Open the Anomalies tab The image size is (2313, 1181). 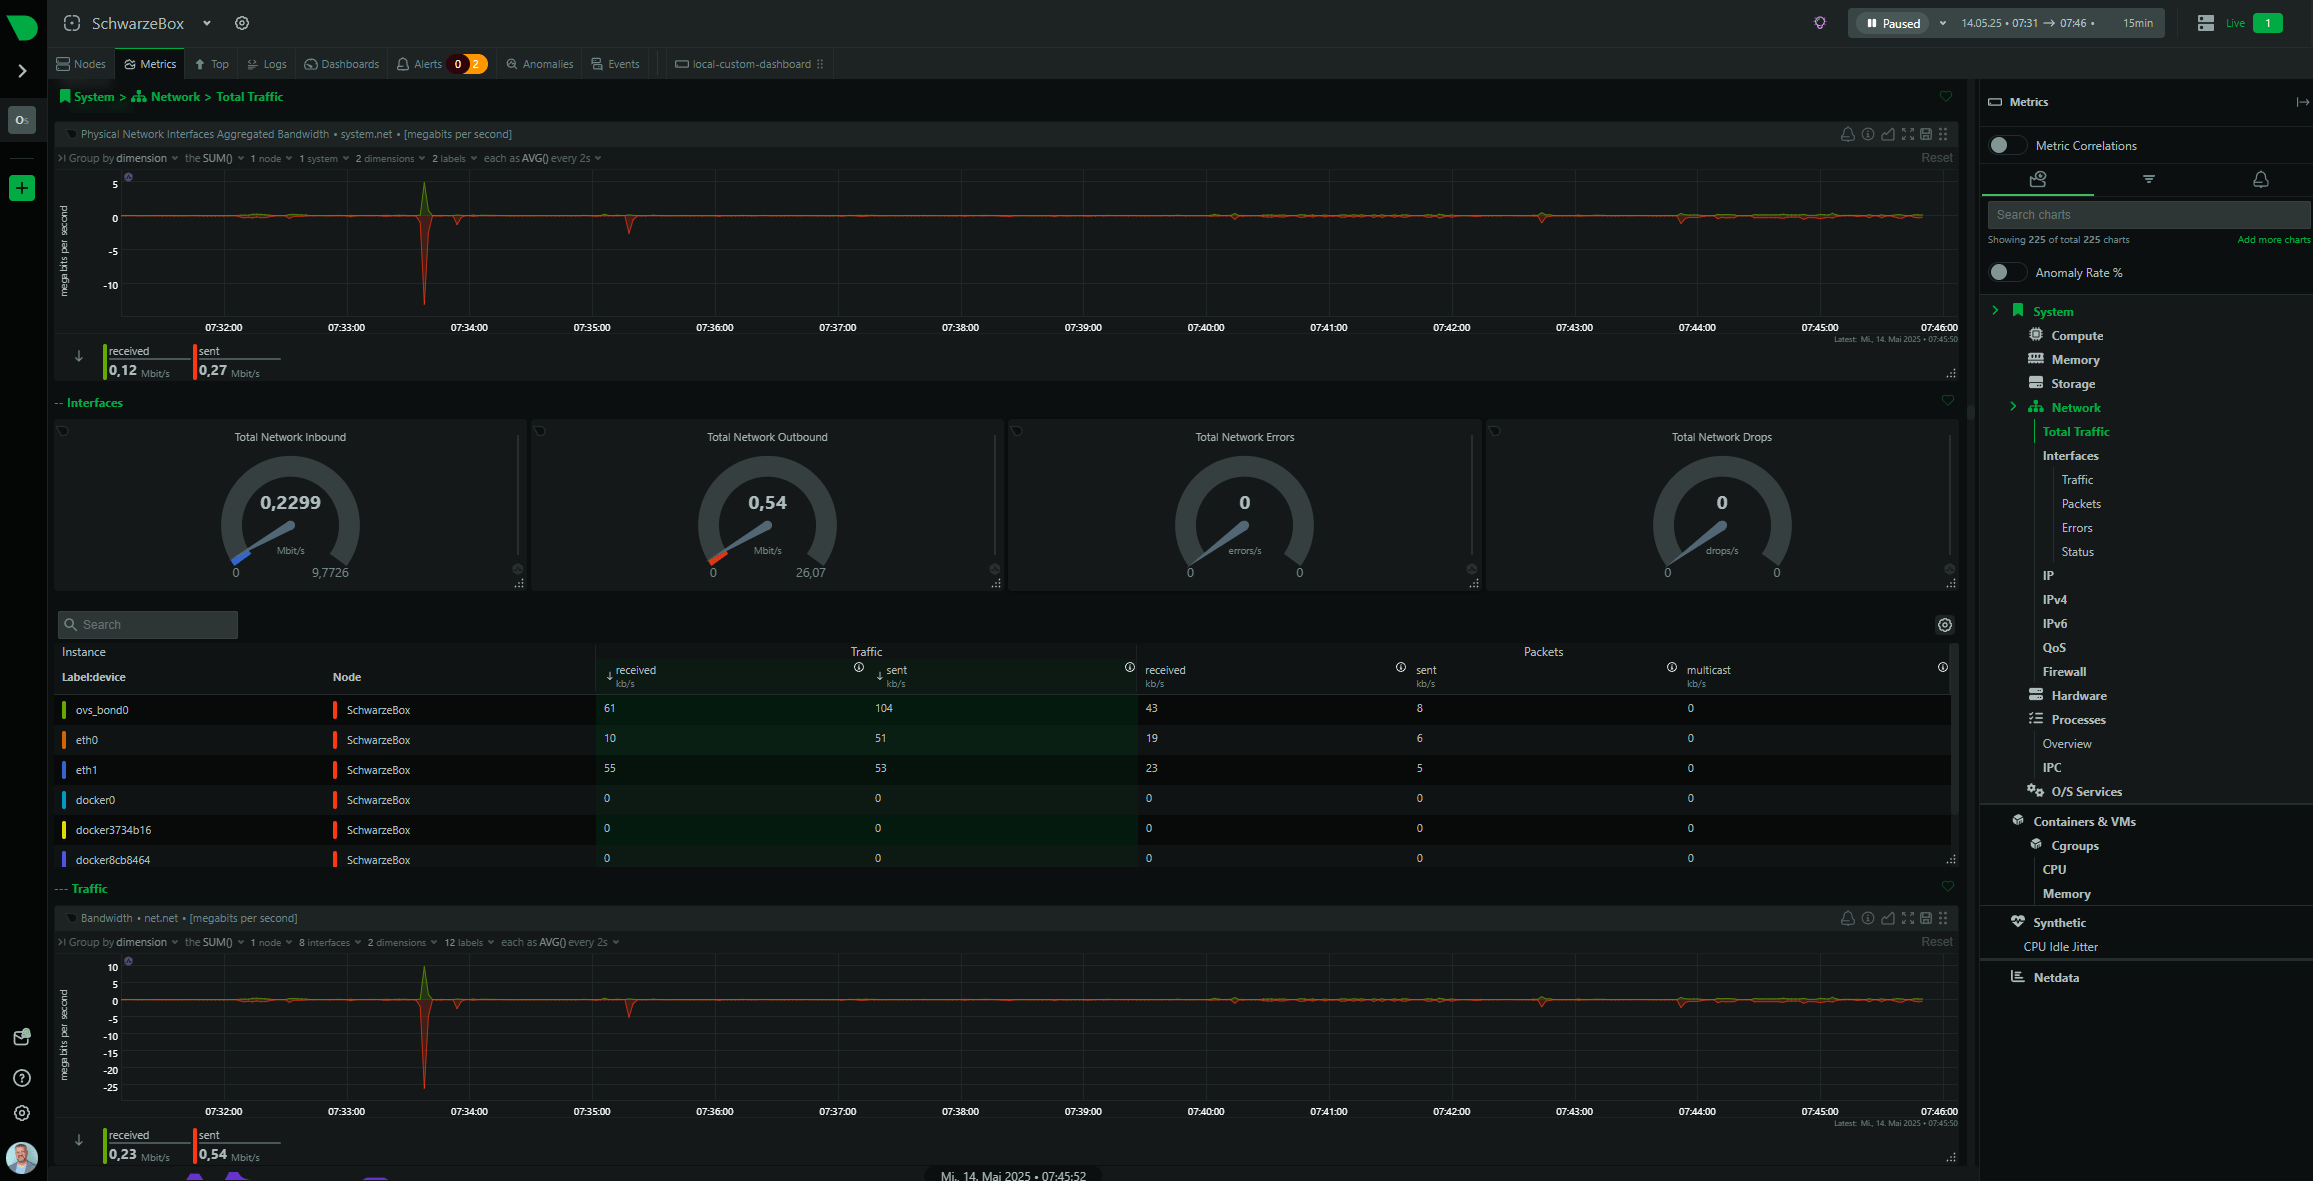[x=540, y=64]
